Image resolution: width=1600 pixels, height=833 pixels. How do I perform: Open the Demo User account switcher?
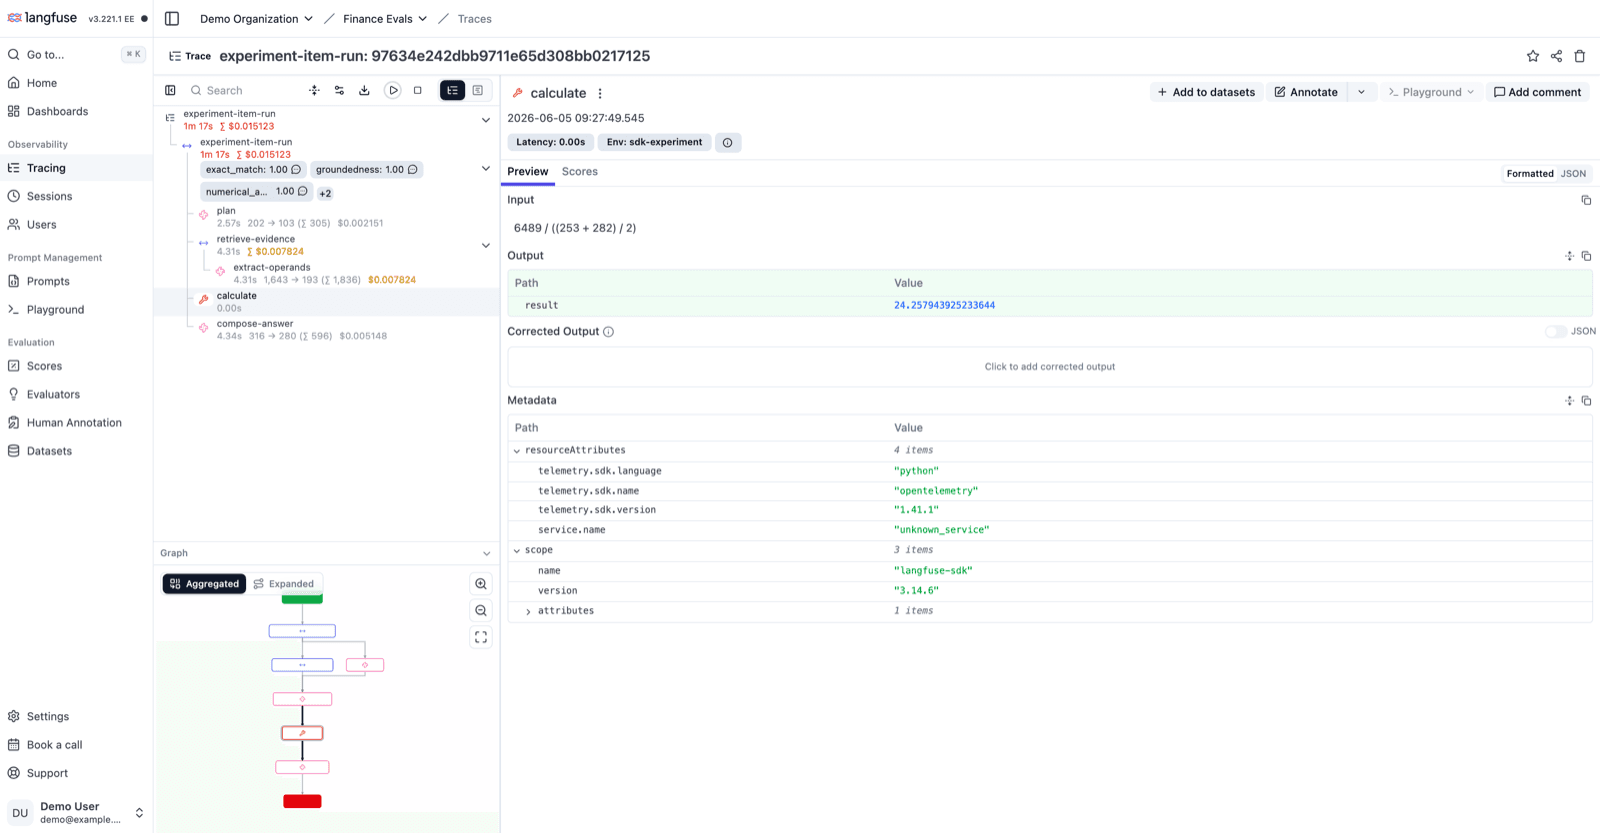coord(76,812)
